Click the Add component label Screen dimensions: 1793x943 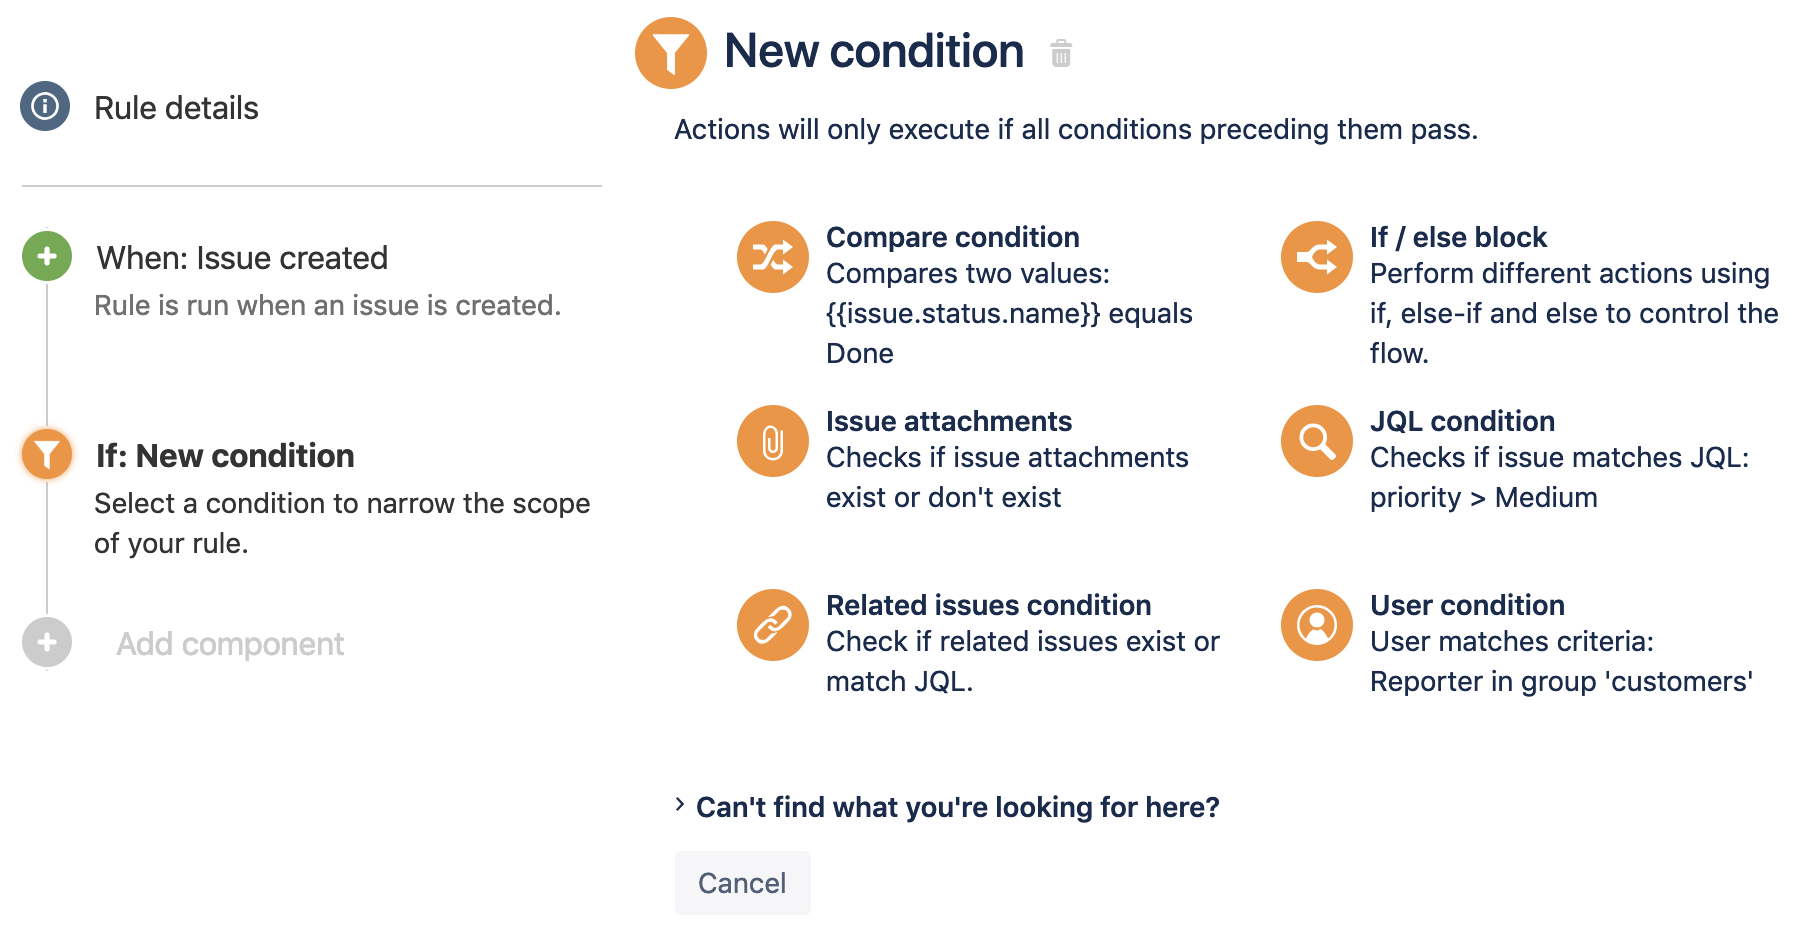pyautogui.click(x=230, y=644)
